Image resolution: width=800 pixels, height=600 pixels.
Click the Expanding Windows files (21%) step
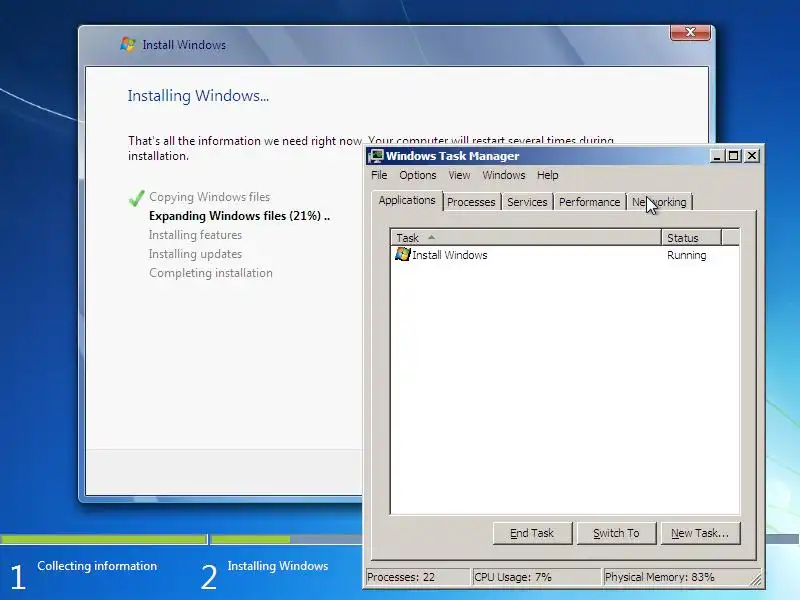(x=239, y=216)
